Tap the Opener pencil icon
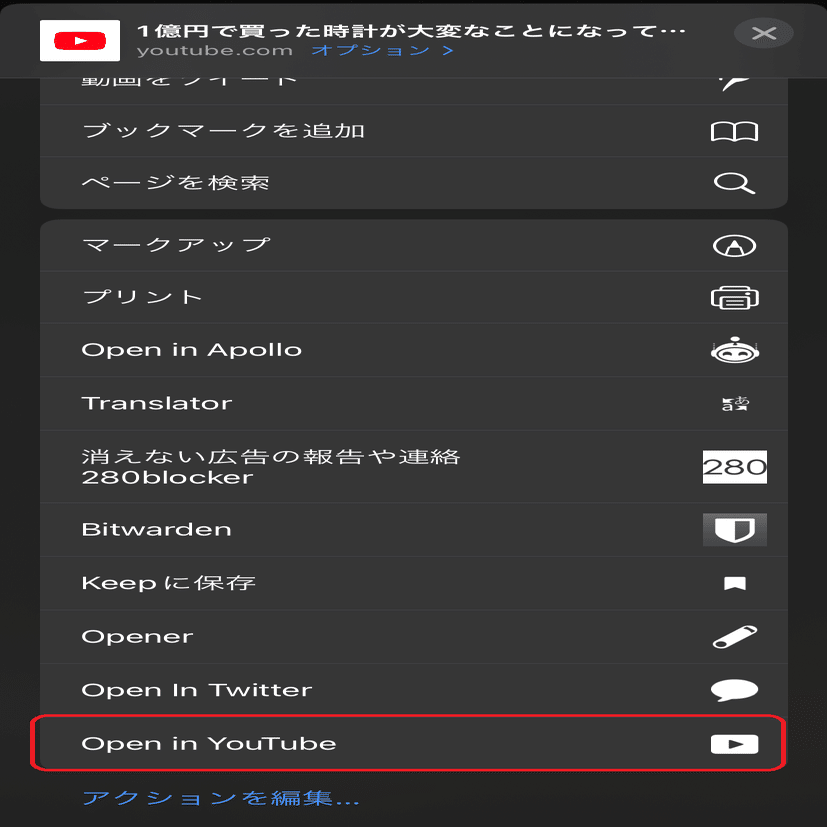The height and width of the screenshot is (827, 827). click(x=735, y=637)
